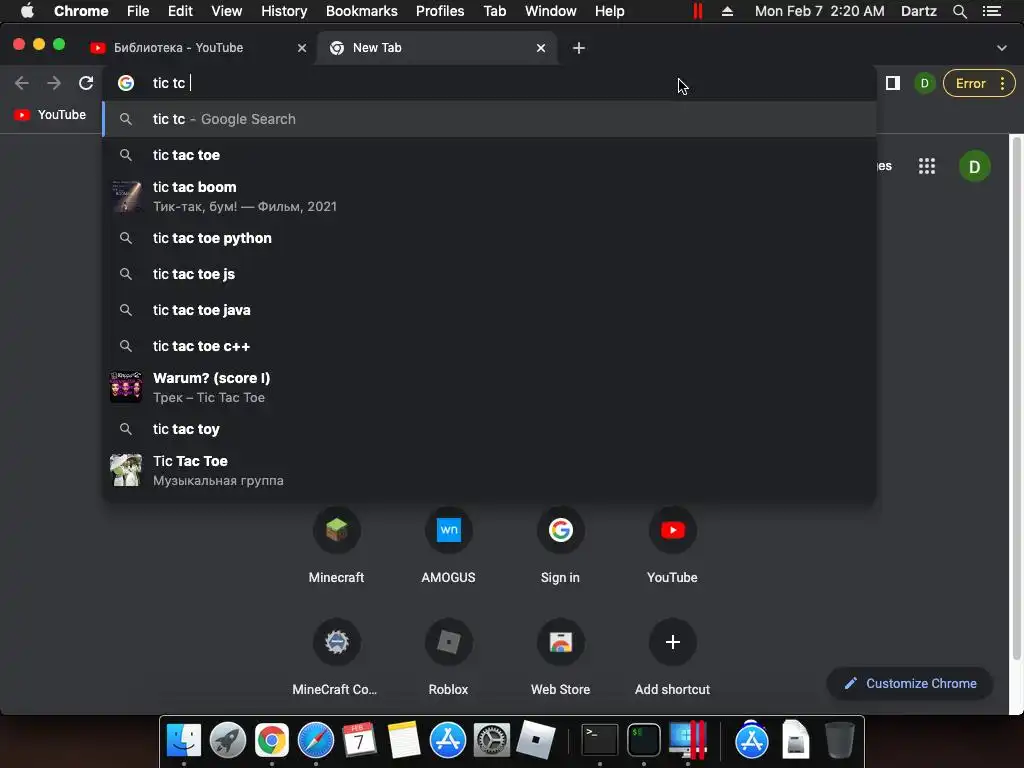
Task: Pick the tic tac toe js suggestion
Action: [x=489, y=274]
